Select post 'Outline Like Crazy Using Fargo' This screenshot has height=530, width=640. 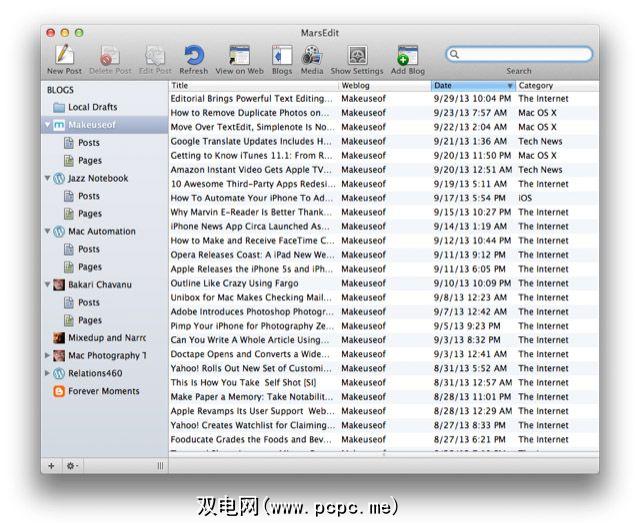(384, 283)
